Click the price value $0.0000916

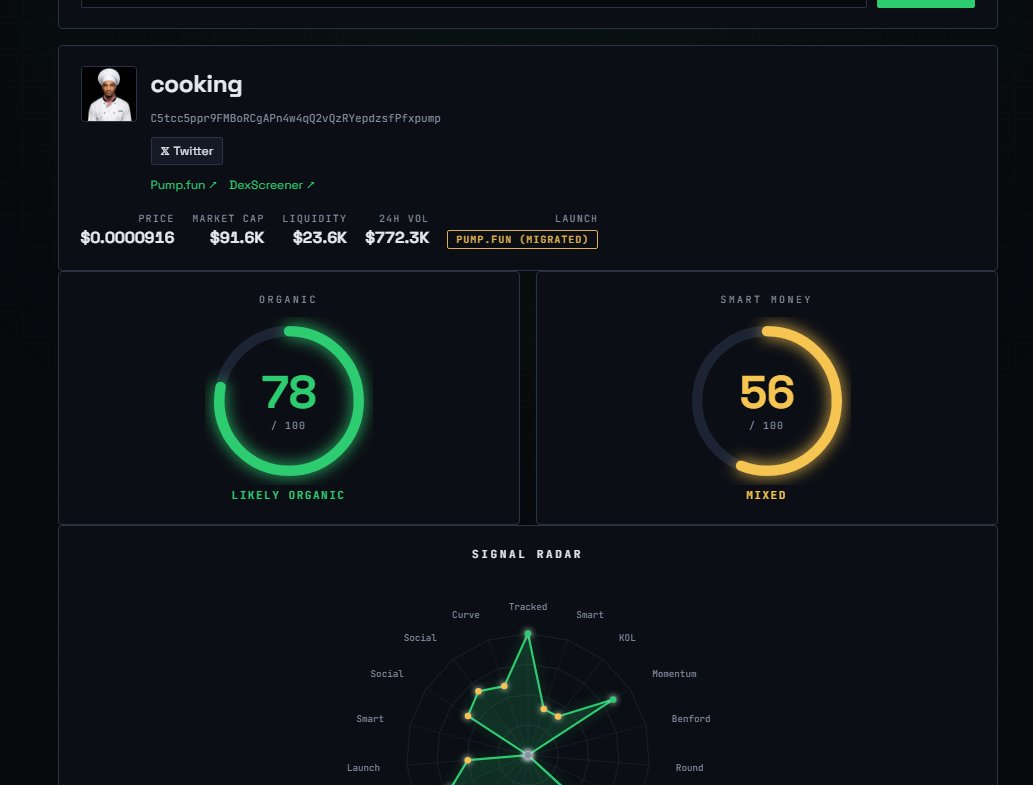click(127, 238)
